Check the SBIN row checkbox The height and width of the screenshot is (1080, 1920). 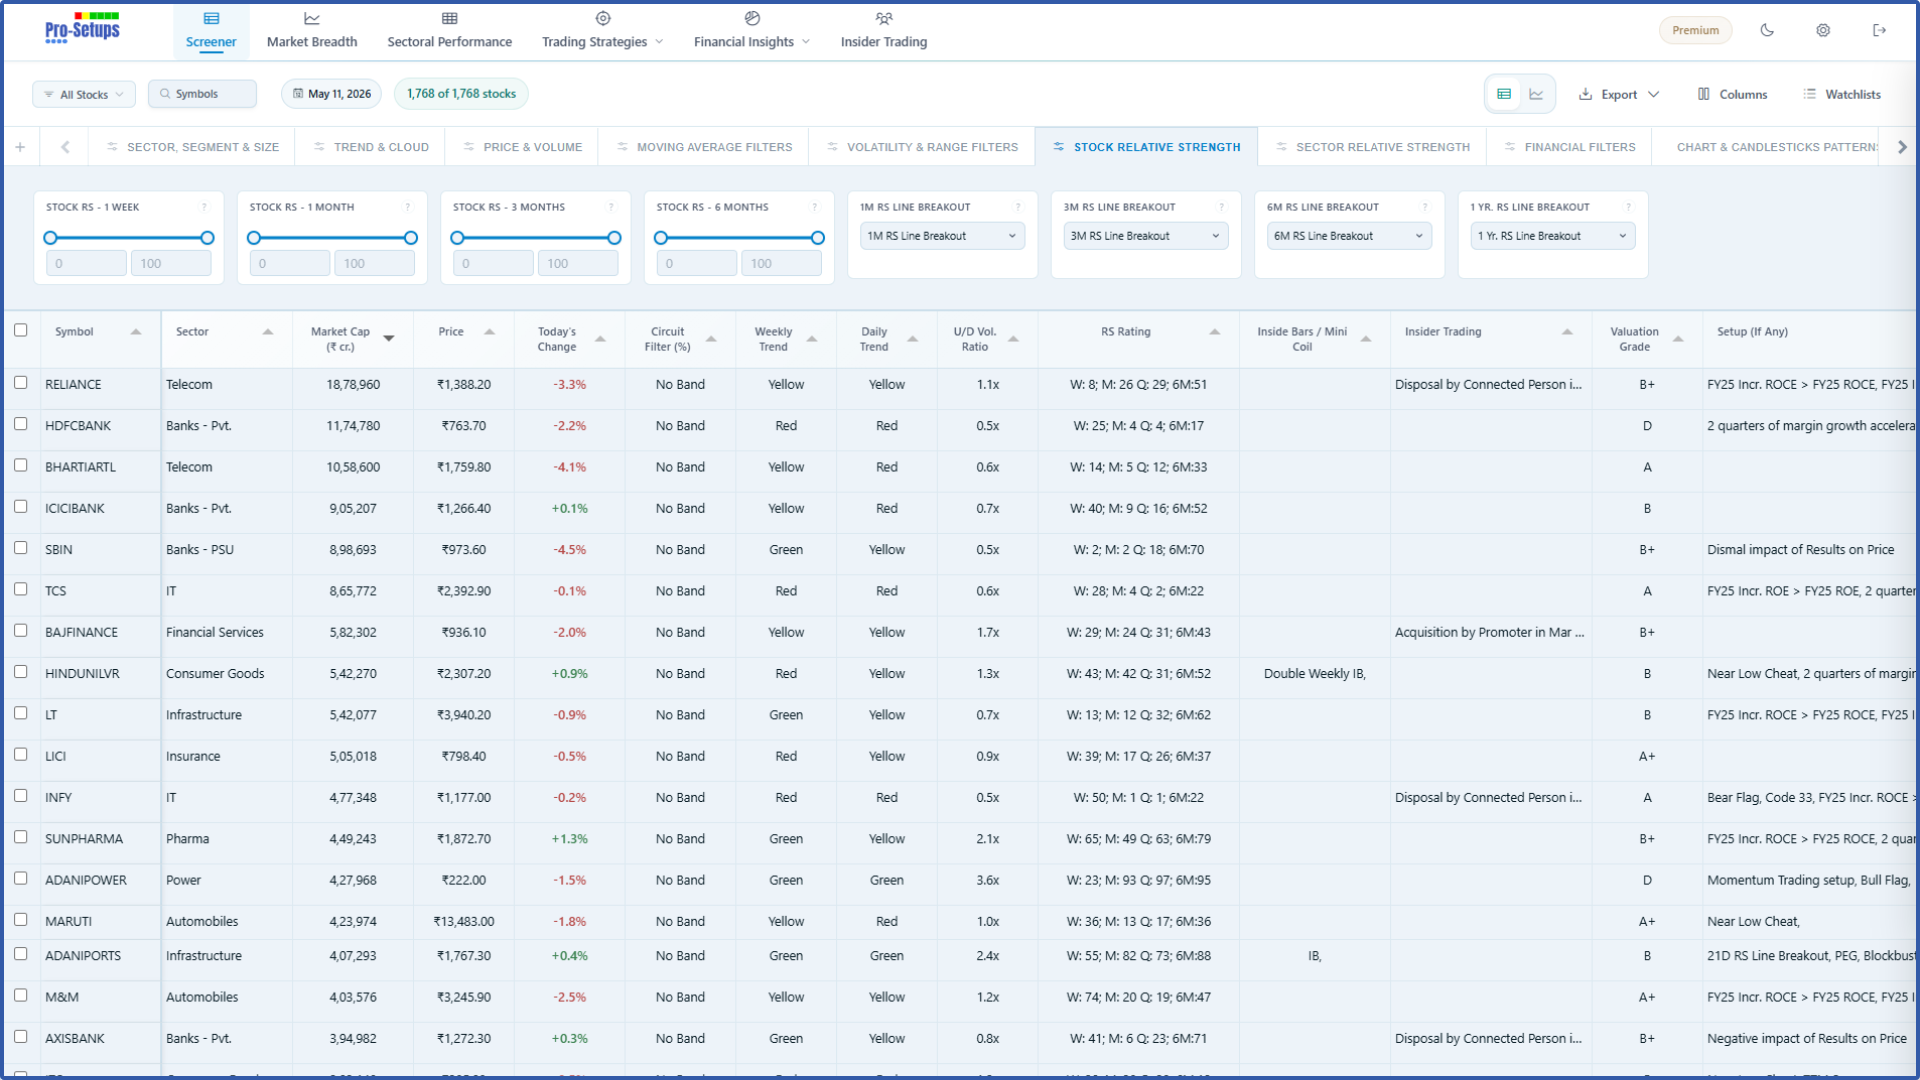(x=20, y=548)
